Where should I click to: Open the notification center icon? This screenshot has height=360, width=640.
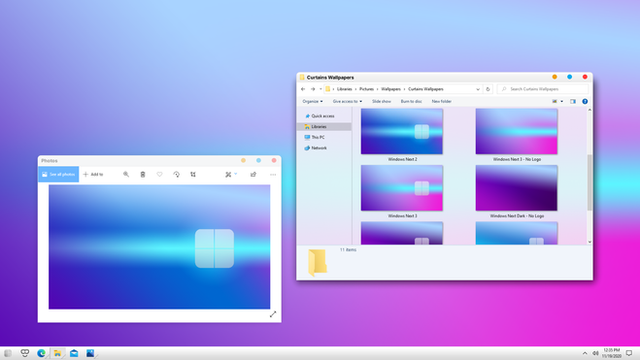point(629,353)
